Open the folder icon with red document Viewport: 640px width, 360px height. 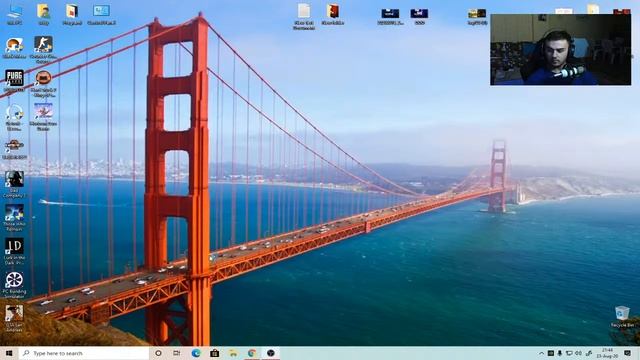[72, 14]
